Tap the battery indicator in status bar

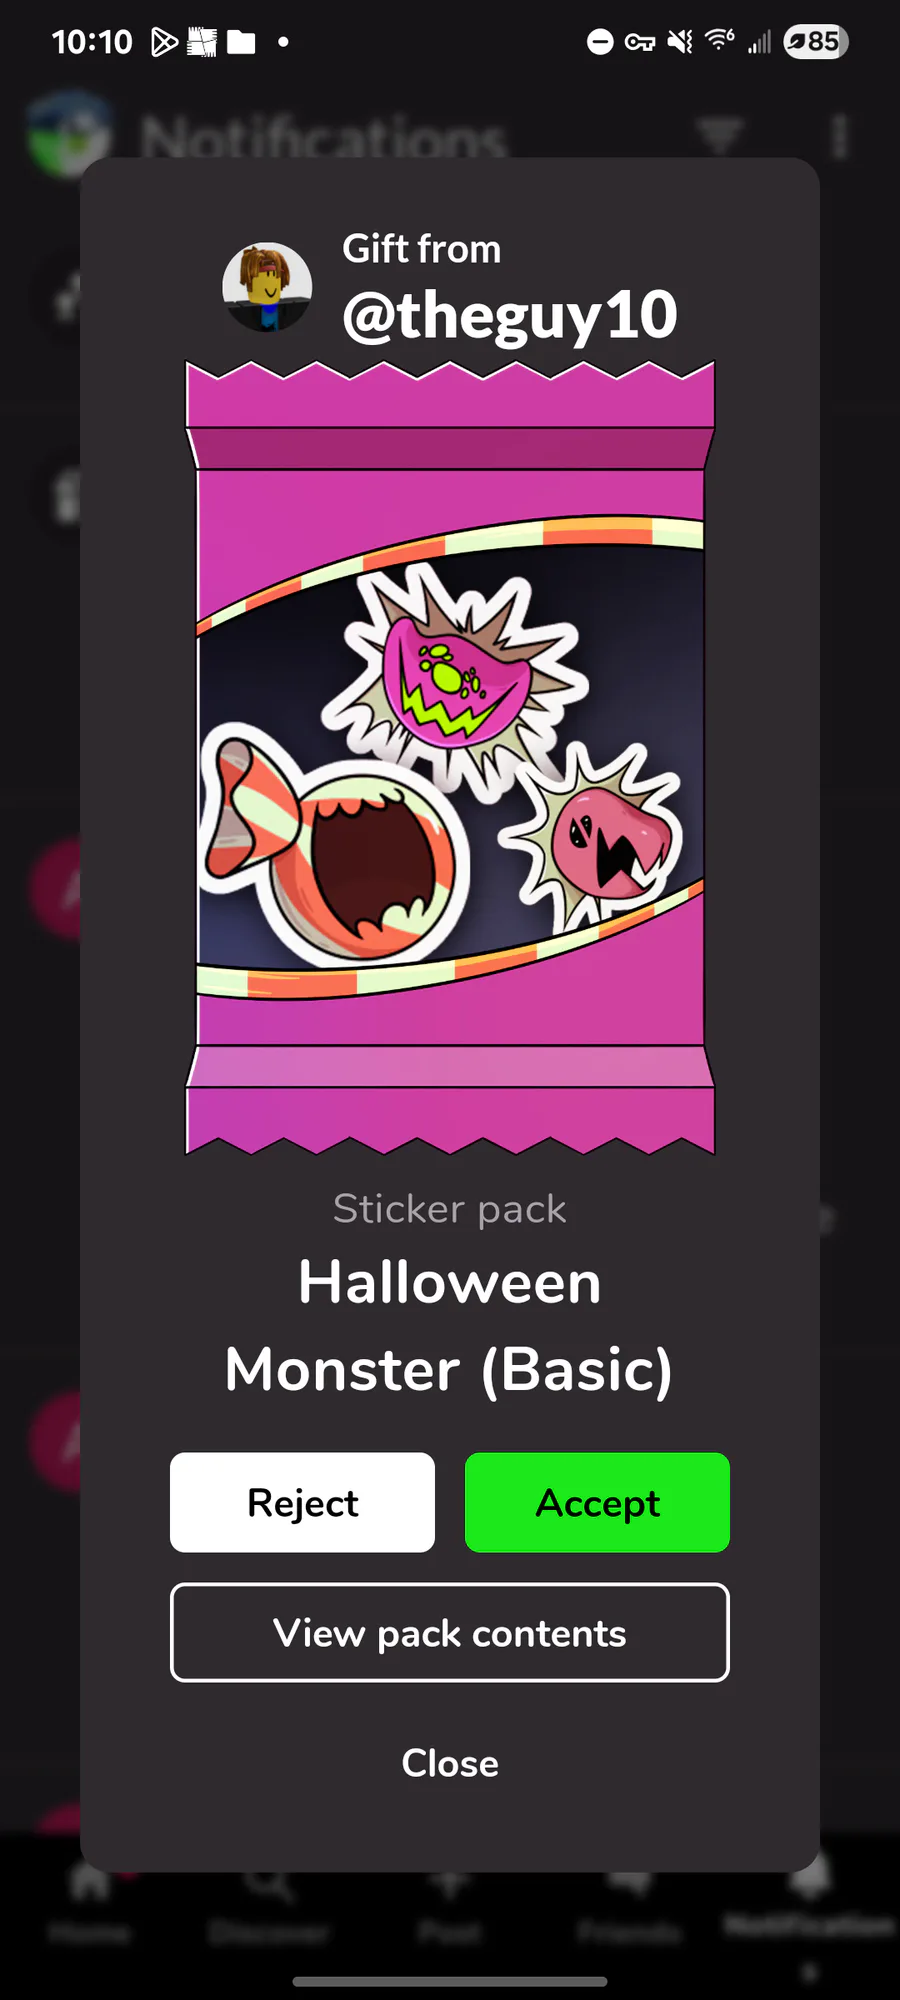(x=815, y=41)
